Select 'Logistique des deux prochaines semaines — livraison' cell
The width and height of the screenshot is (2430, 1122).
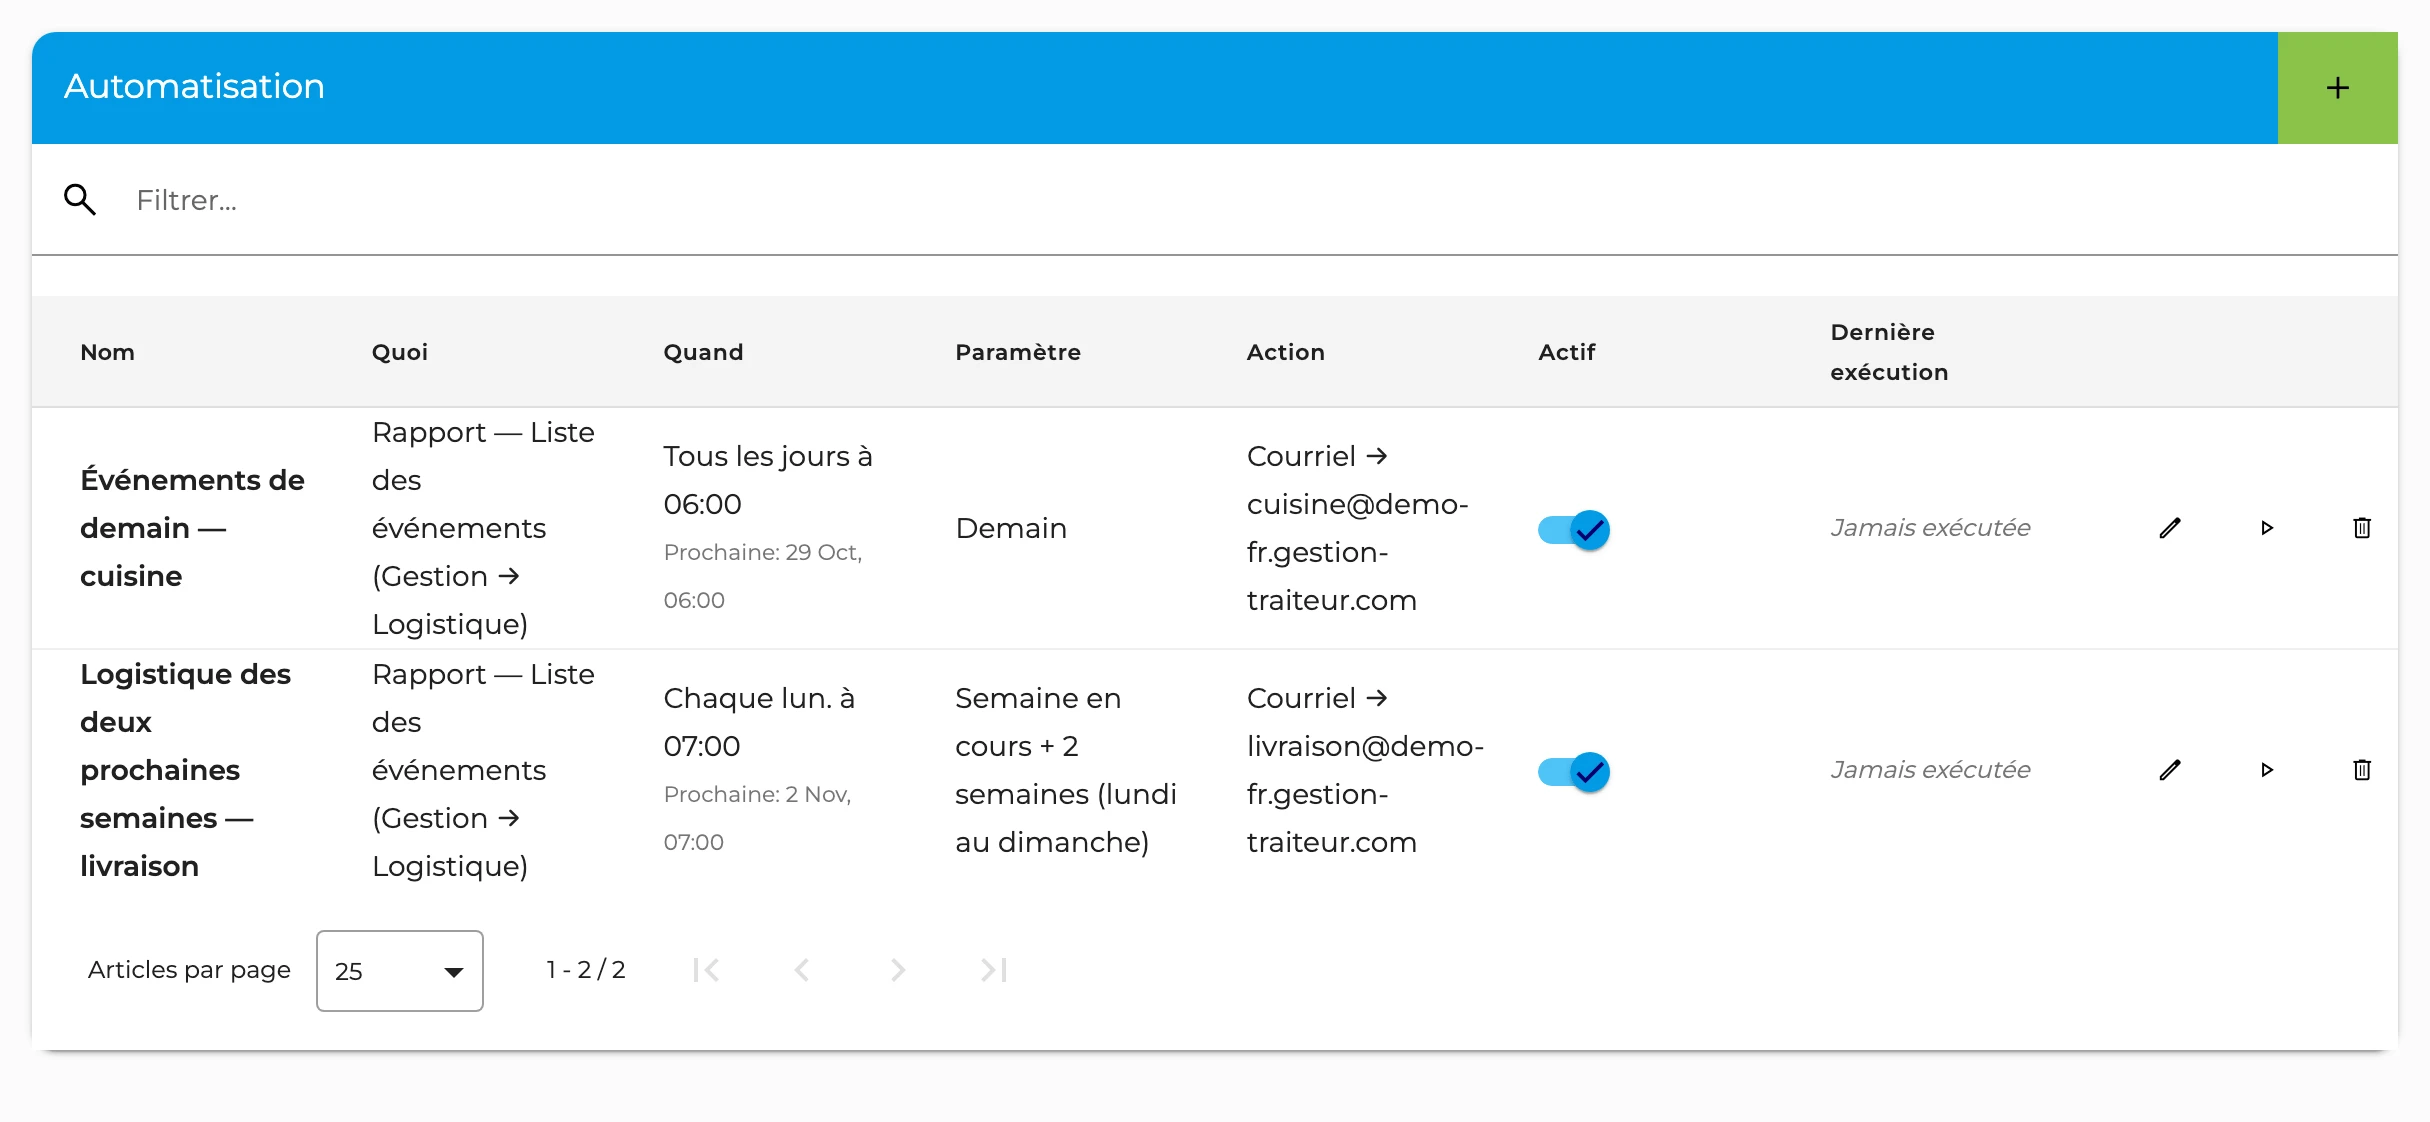[186, 770]
